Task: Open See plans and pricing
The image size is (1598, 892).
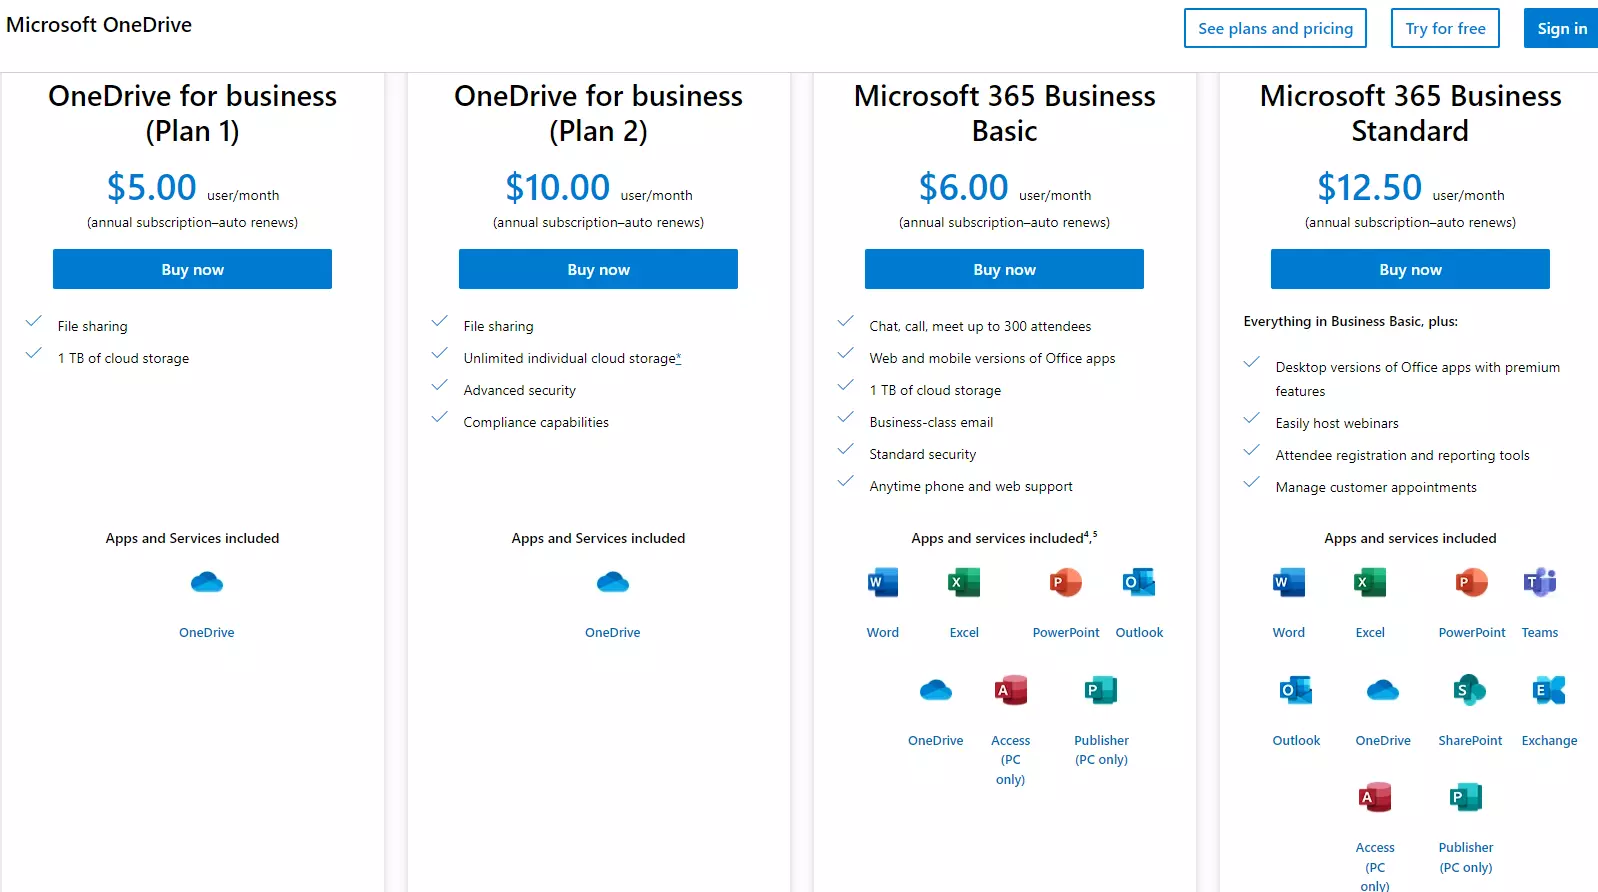Action: [x=1274, y=28]
